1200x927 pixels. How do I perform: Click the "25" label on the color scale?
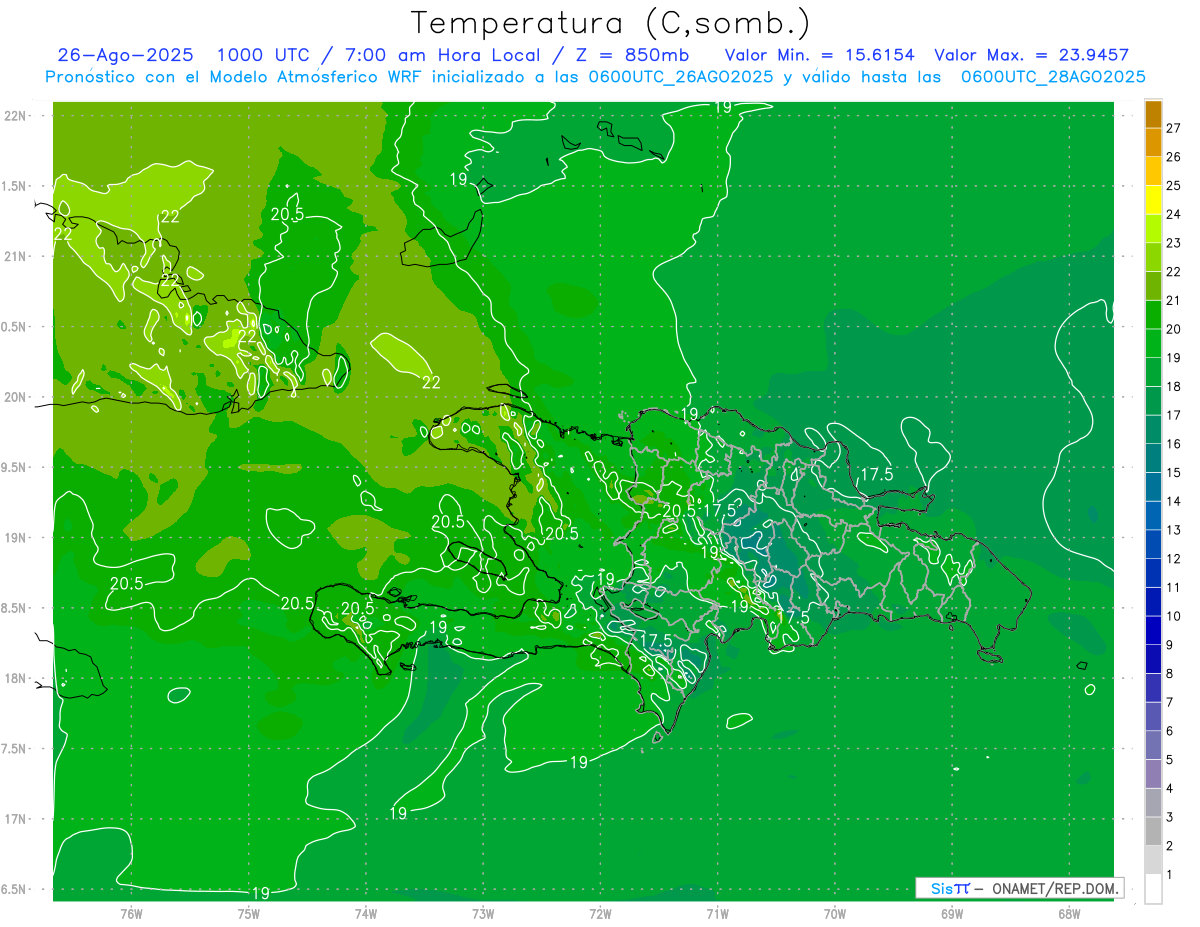coord(1173,186)
